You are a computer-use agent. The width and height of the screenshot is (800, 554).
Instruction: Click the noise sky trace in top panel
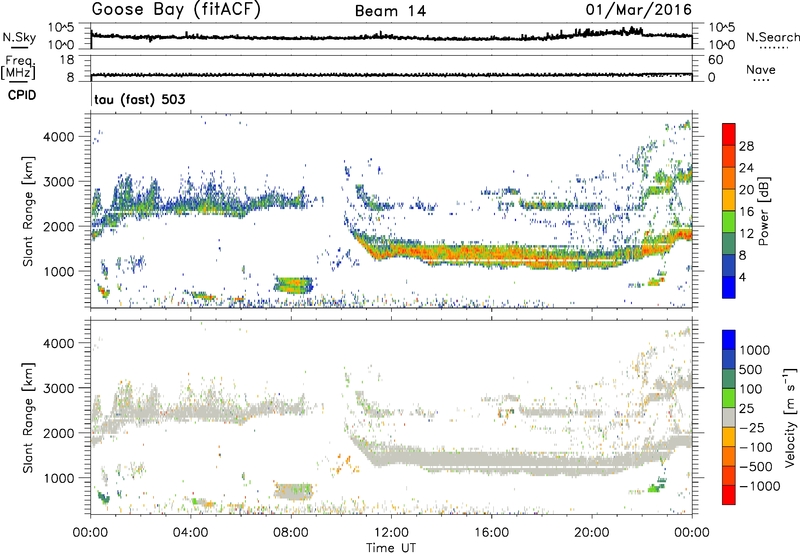point(391,37)
